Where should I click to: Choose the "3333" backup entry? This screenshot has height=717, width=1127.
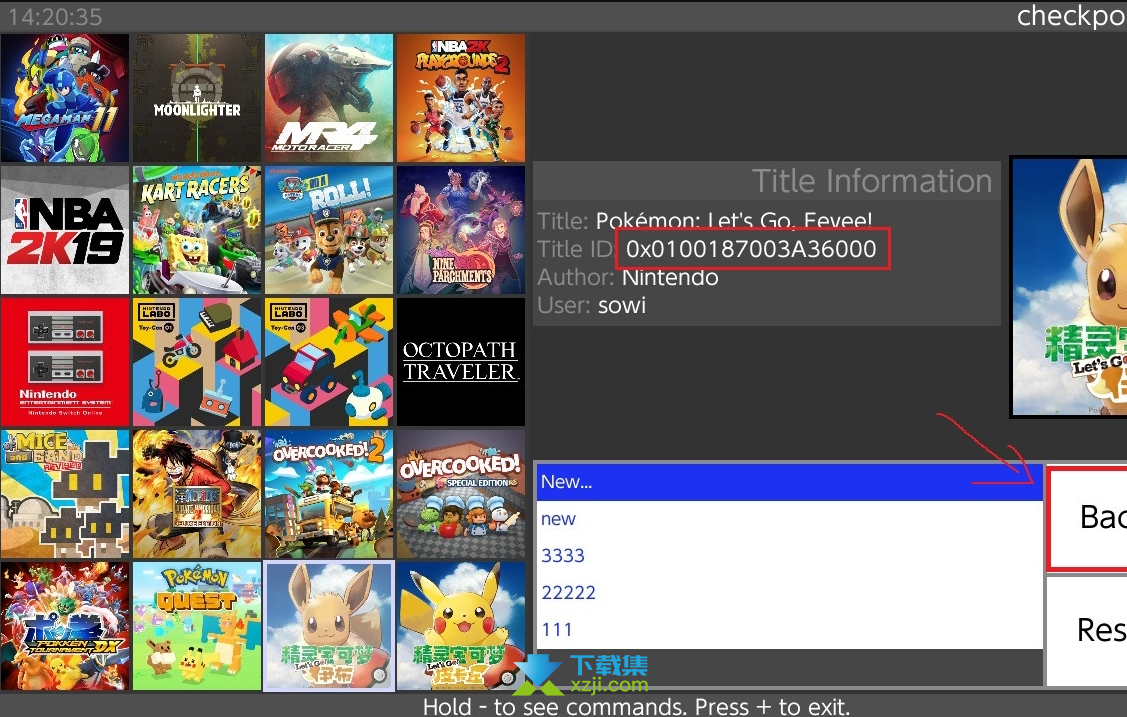click(x=789, y=555)
